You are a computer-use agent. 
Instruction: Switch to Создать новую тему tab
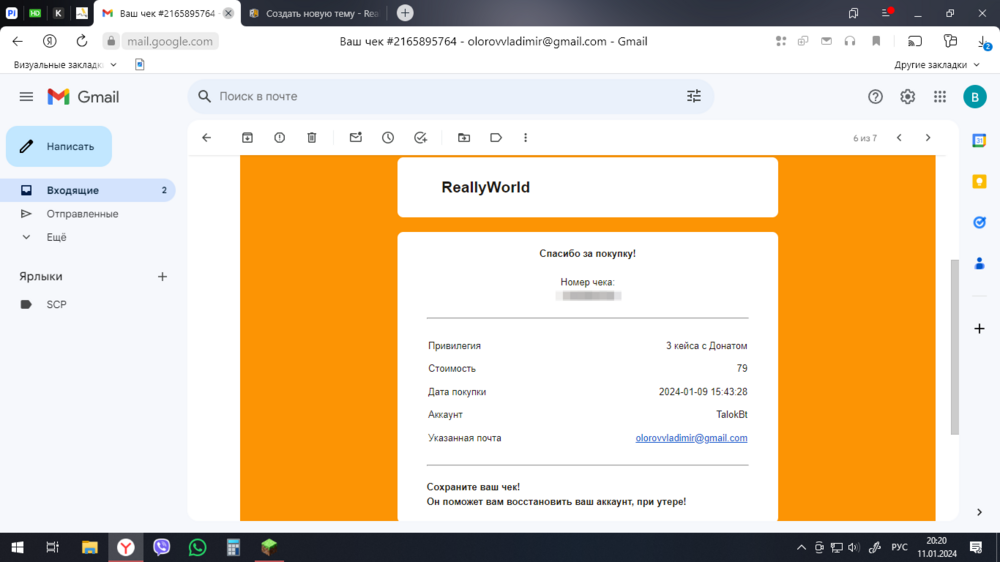tap(316, 13)
